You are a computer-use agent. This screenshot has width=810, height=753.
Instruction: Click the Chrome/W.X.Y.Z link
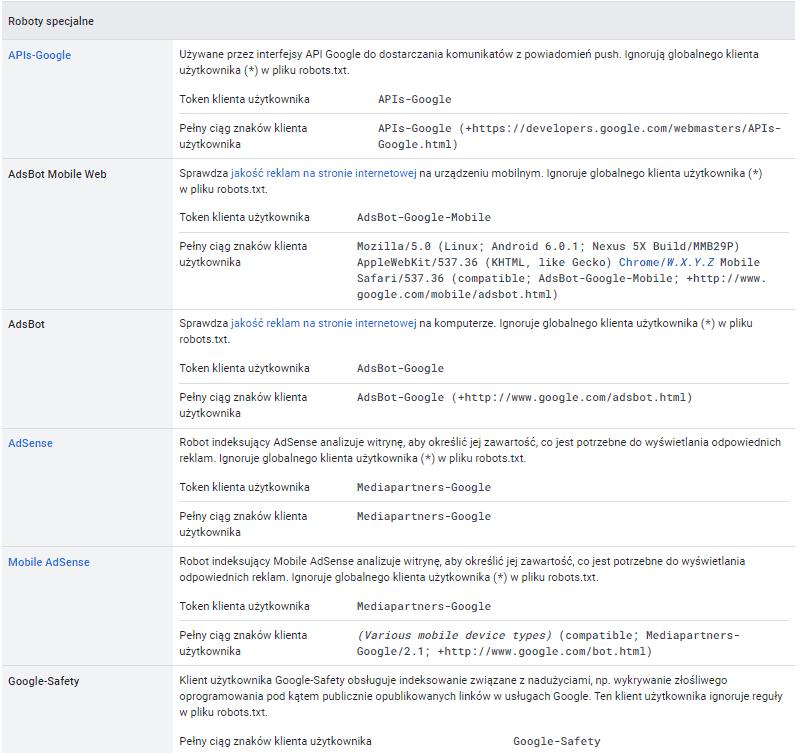666,262
